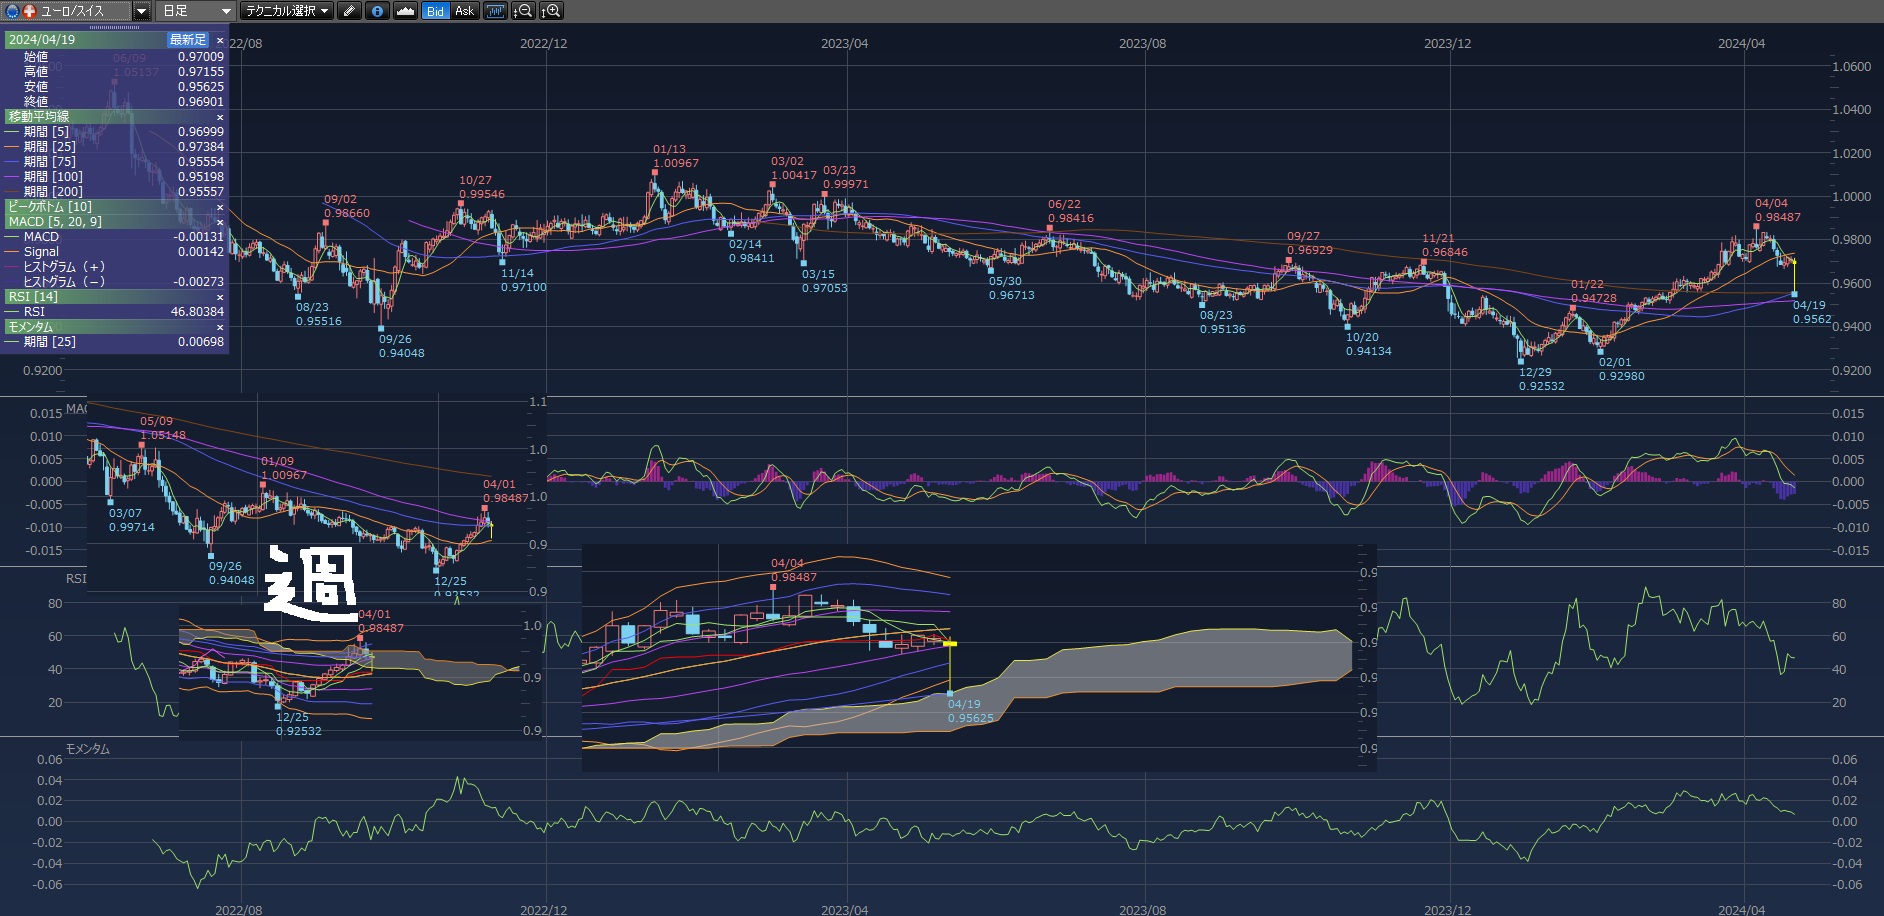Select the 期間 [200] moving average entry
Viewport: 1884px width, 916px height.
[x=54, y=192]
